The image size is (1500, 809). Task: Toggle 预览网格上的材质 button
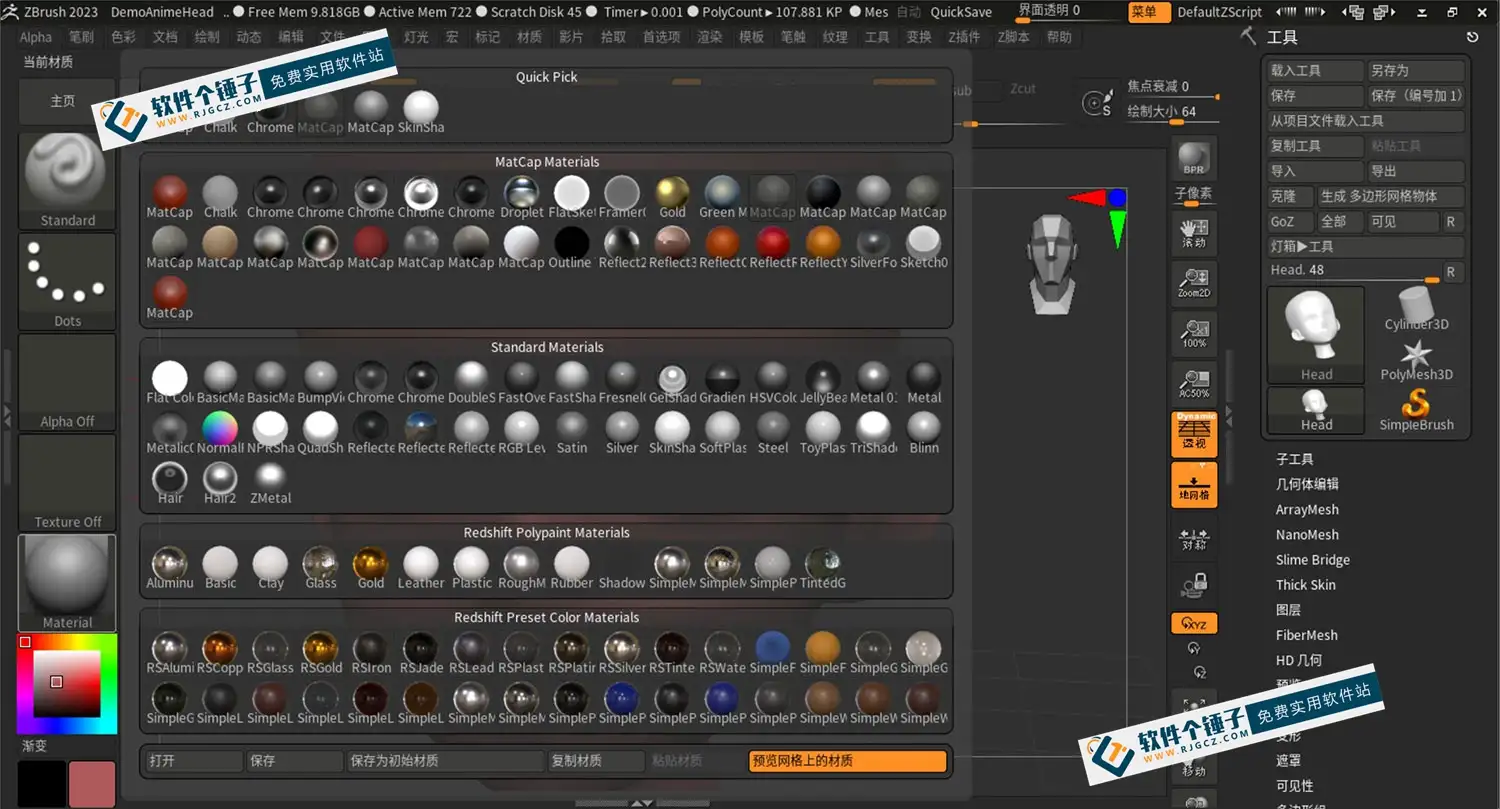pyautogui.click(x=847, y=761)
